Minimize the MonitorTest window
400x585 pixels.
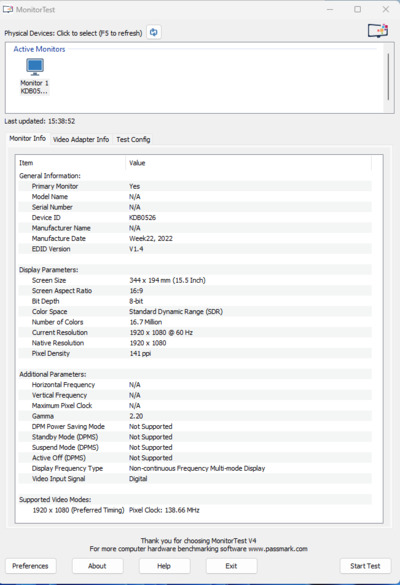coord(330,9)
